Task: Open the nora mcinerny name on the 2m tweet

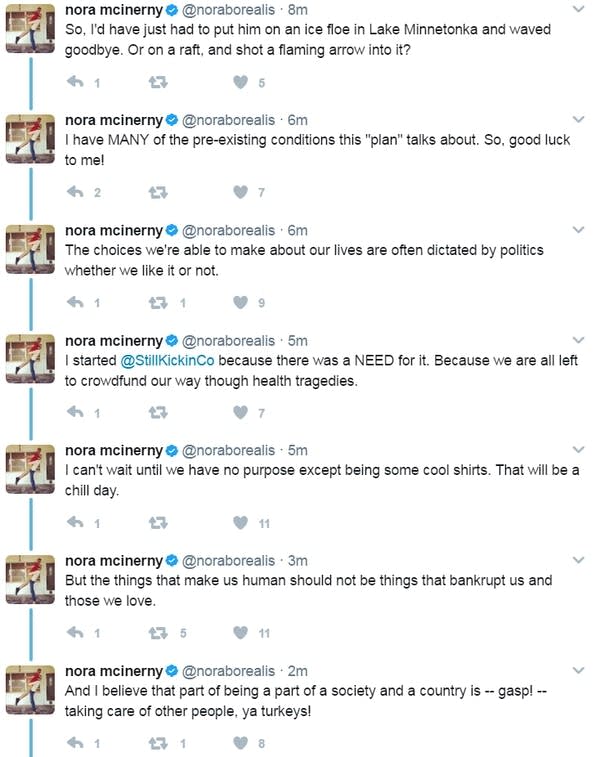Action: tap(114, 671)
